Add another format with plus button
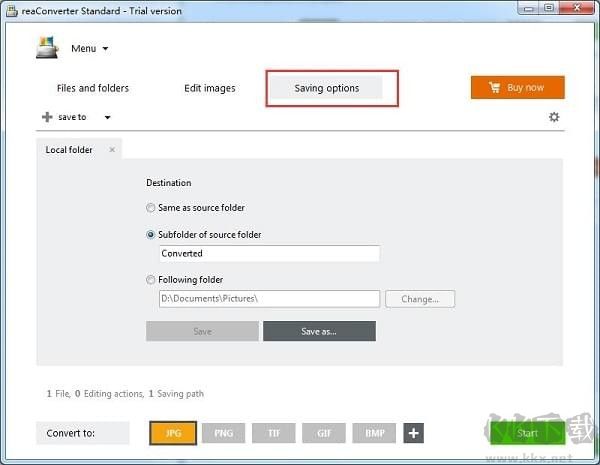Screen dimensions: 600x465 pos(413,433)
